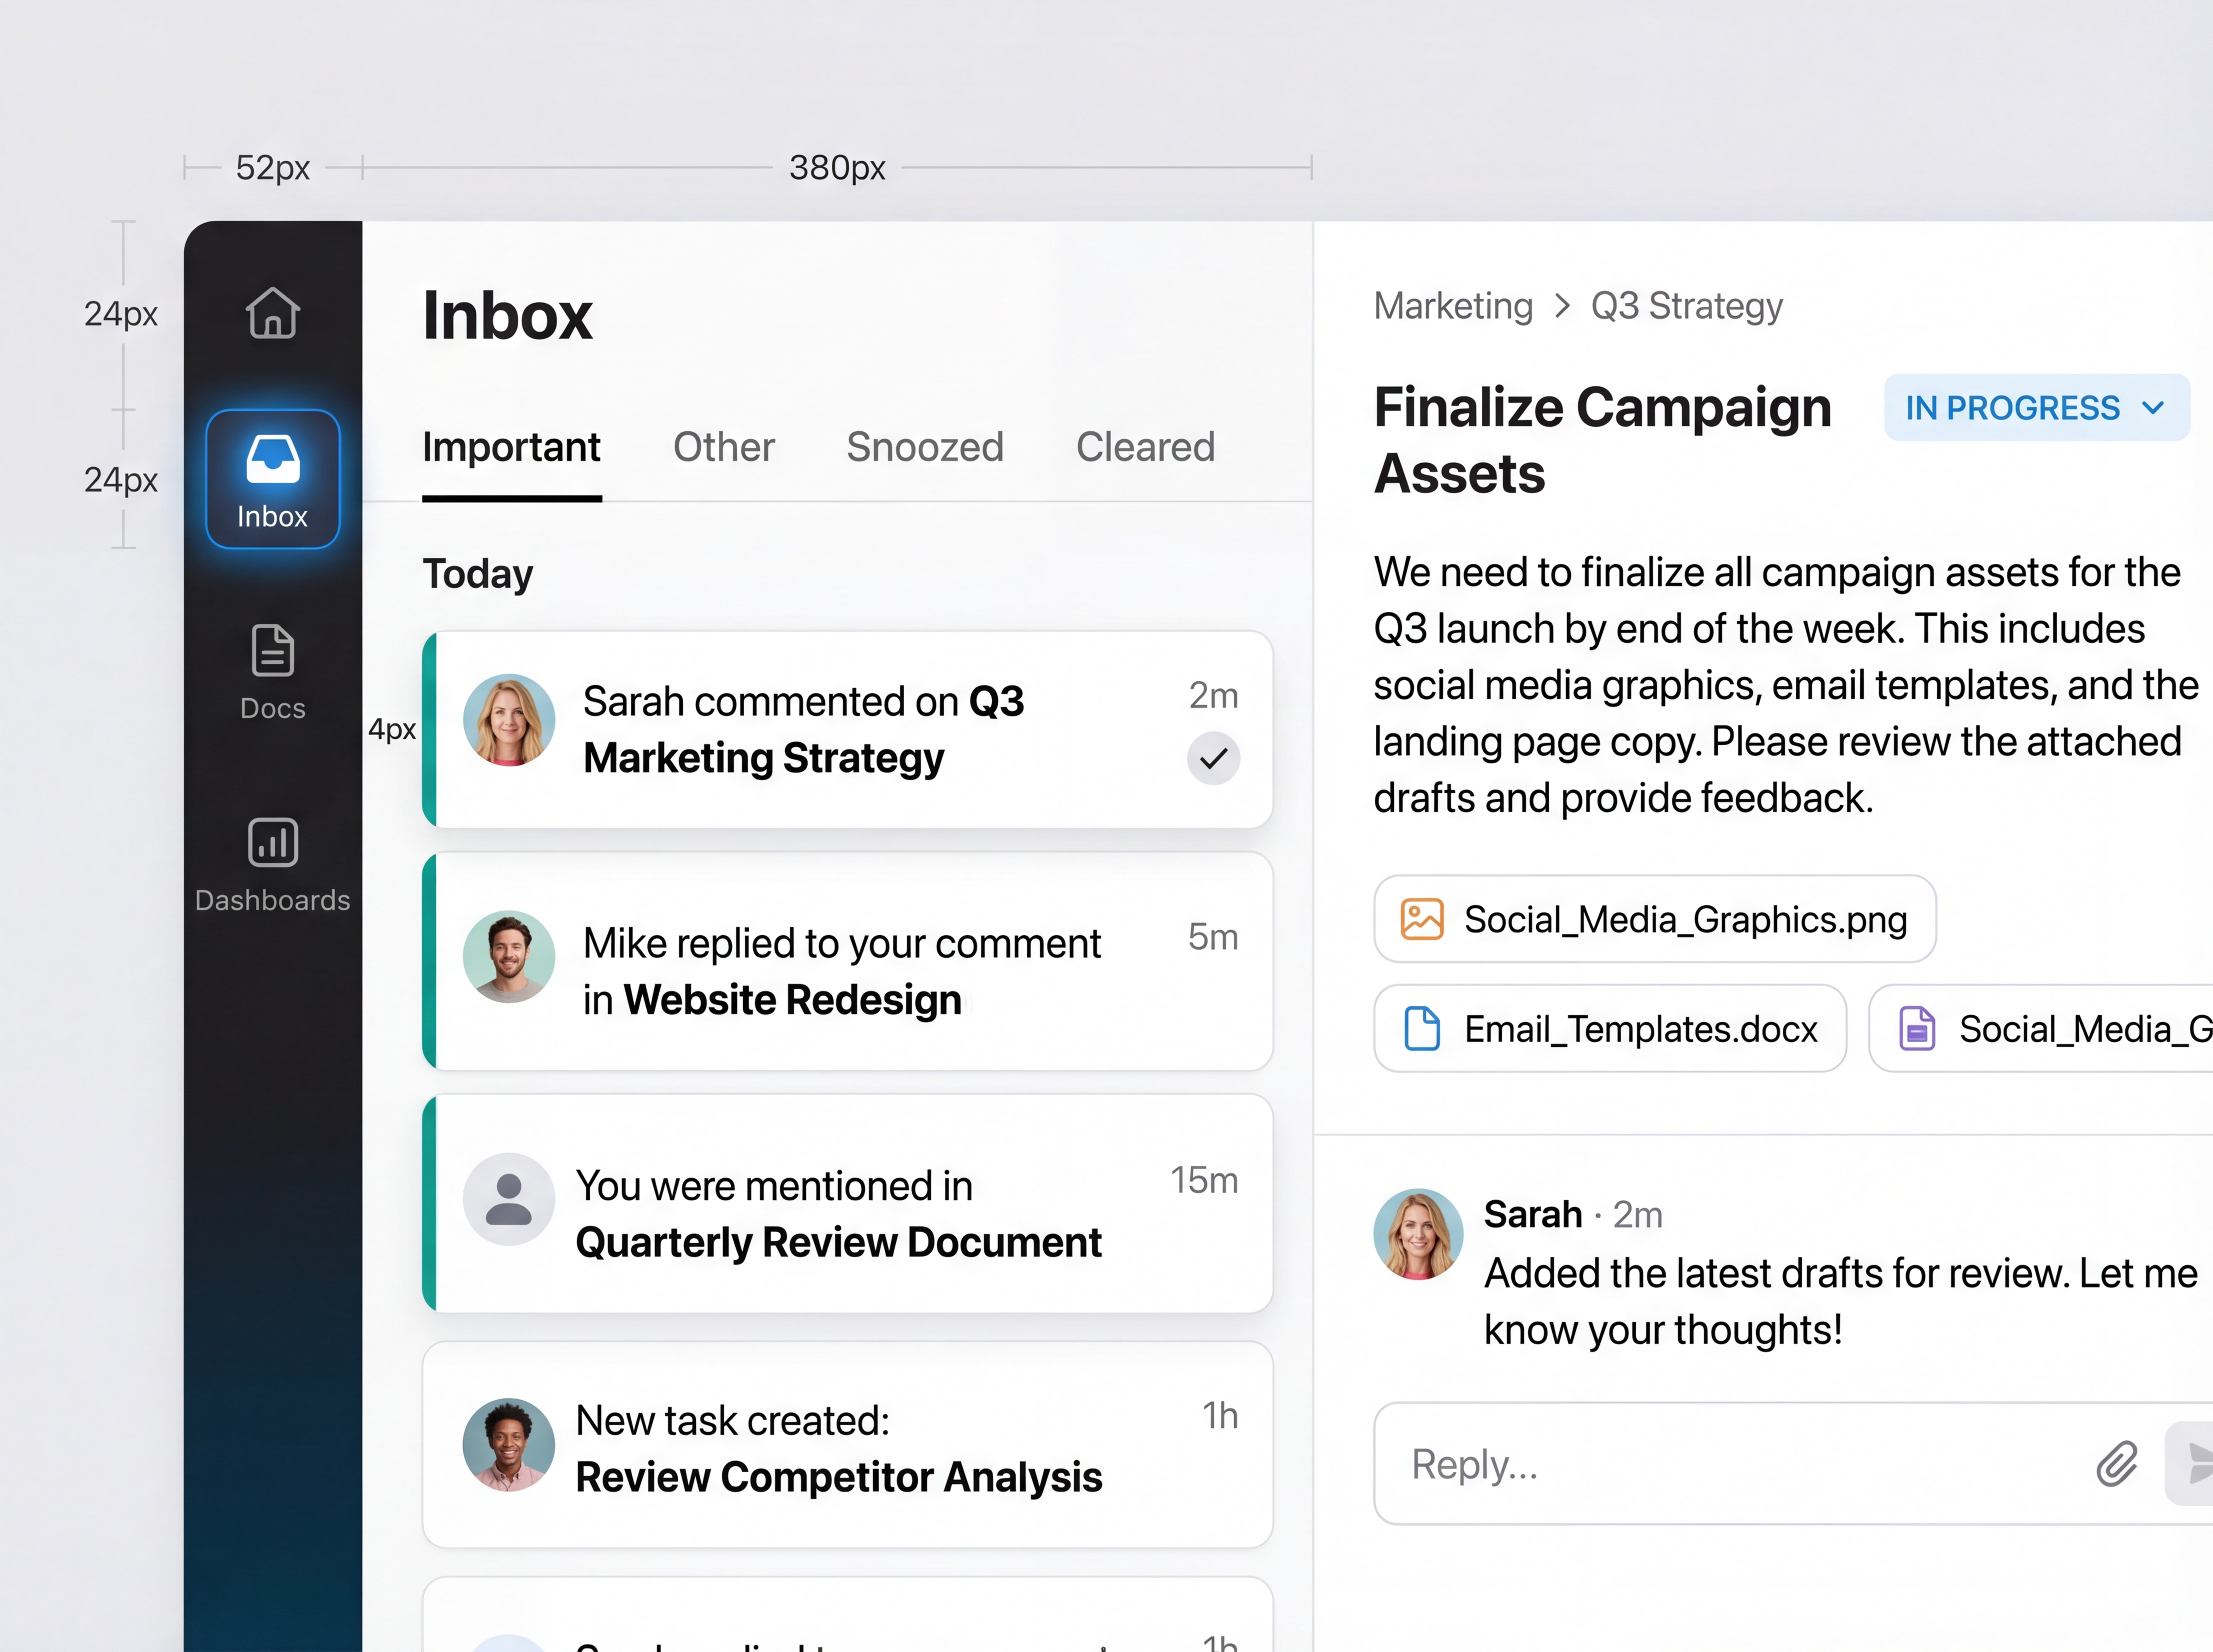Click the paperclip attachment icon

point(2116,1463)
